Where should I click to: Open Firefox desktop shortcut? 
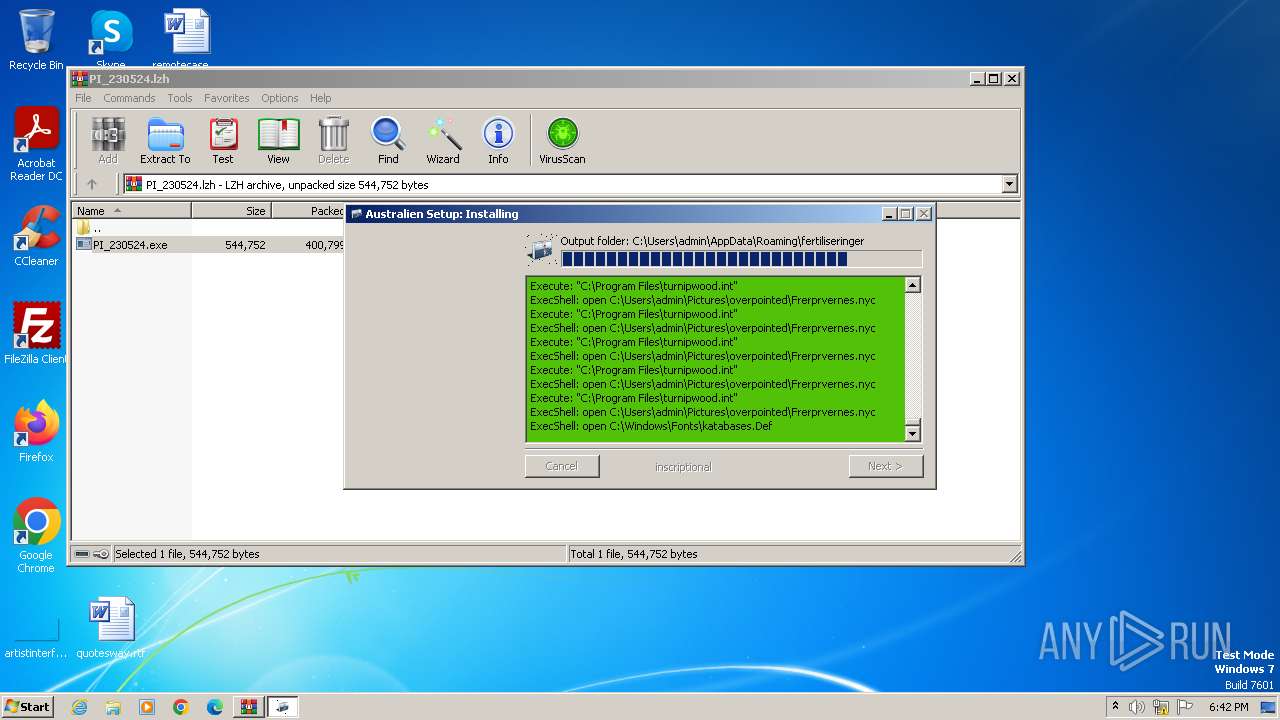tap(36, 431)
